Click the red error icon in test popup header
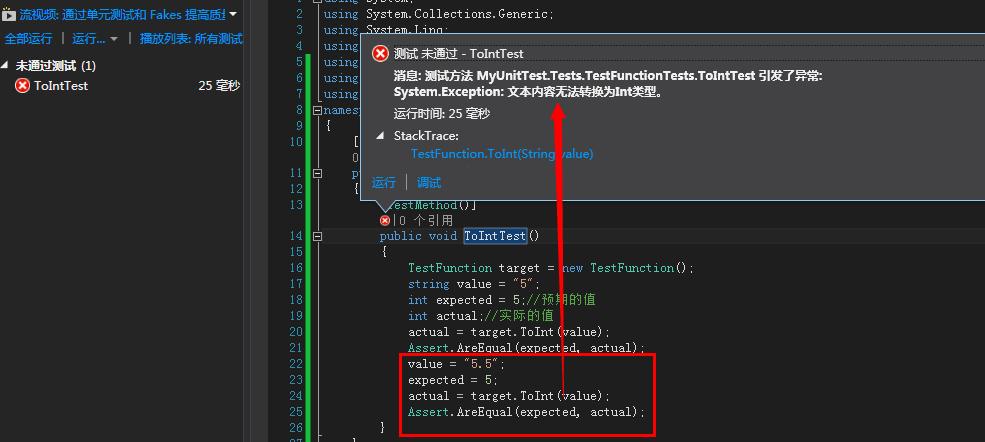The height and width of the screenshot is (442, 985). (x=380, y=54)
